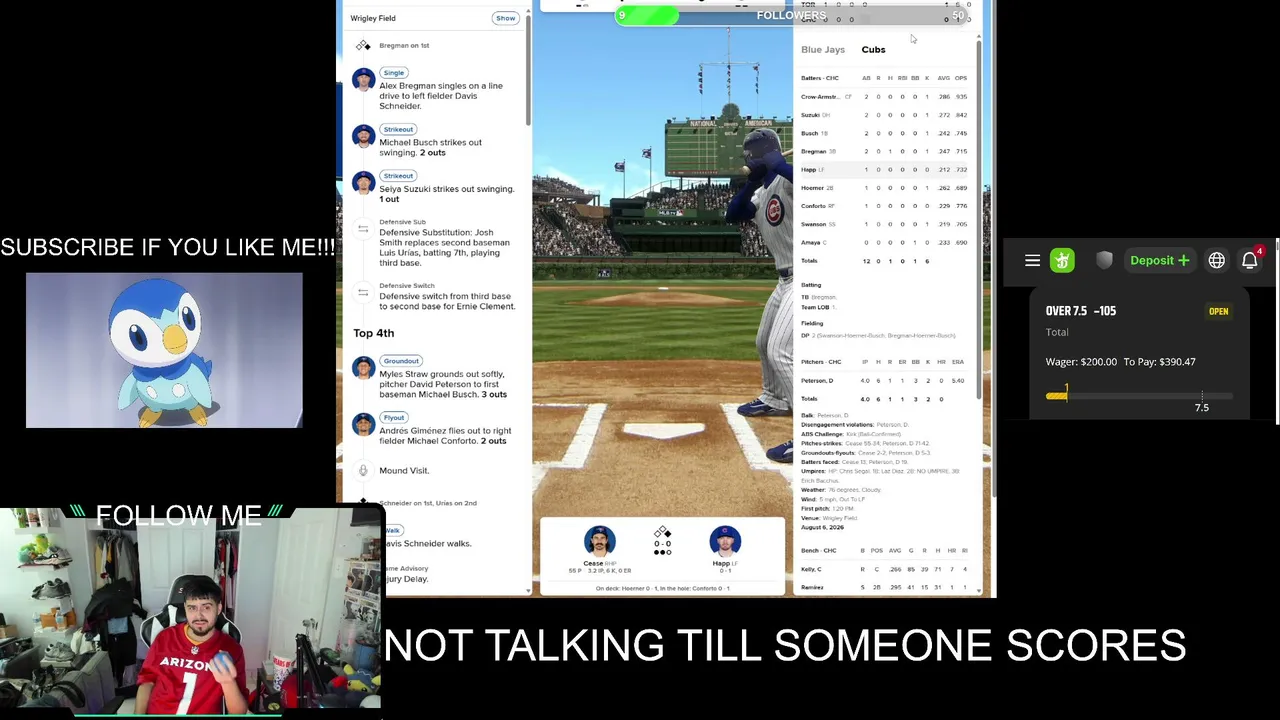The width and height of the screenshot is (1280, 720).
Task: Click 'Swanson' in the batters table
Action: (x=813, y=224)
